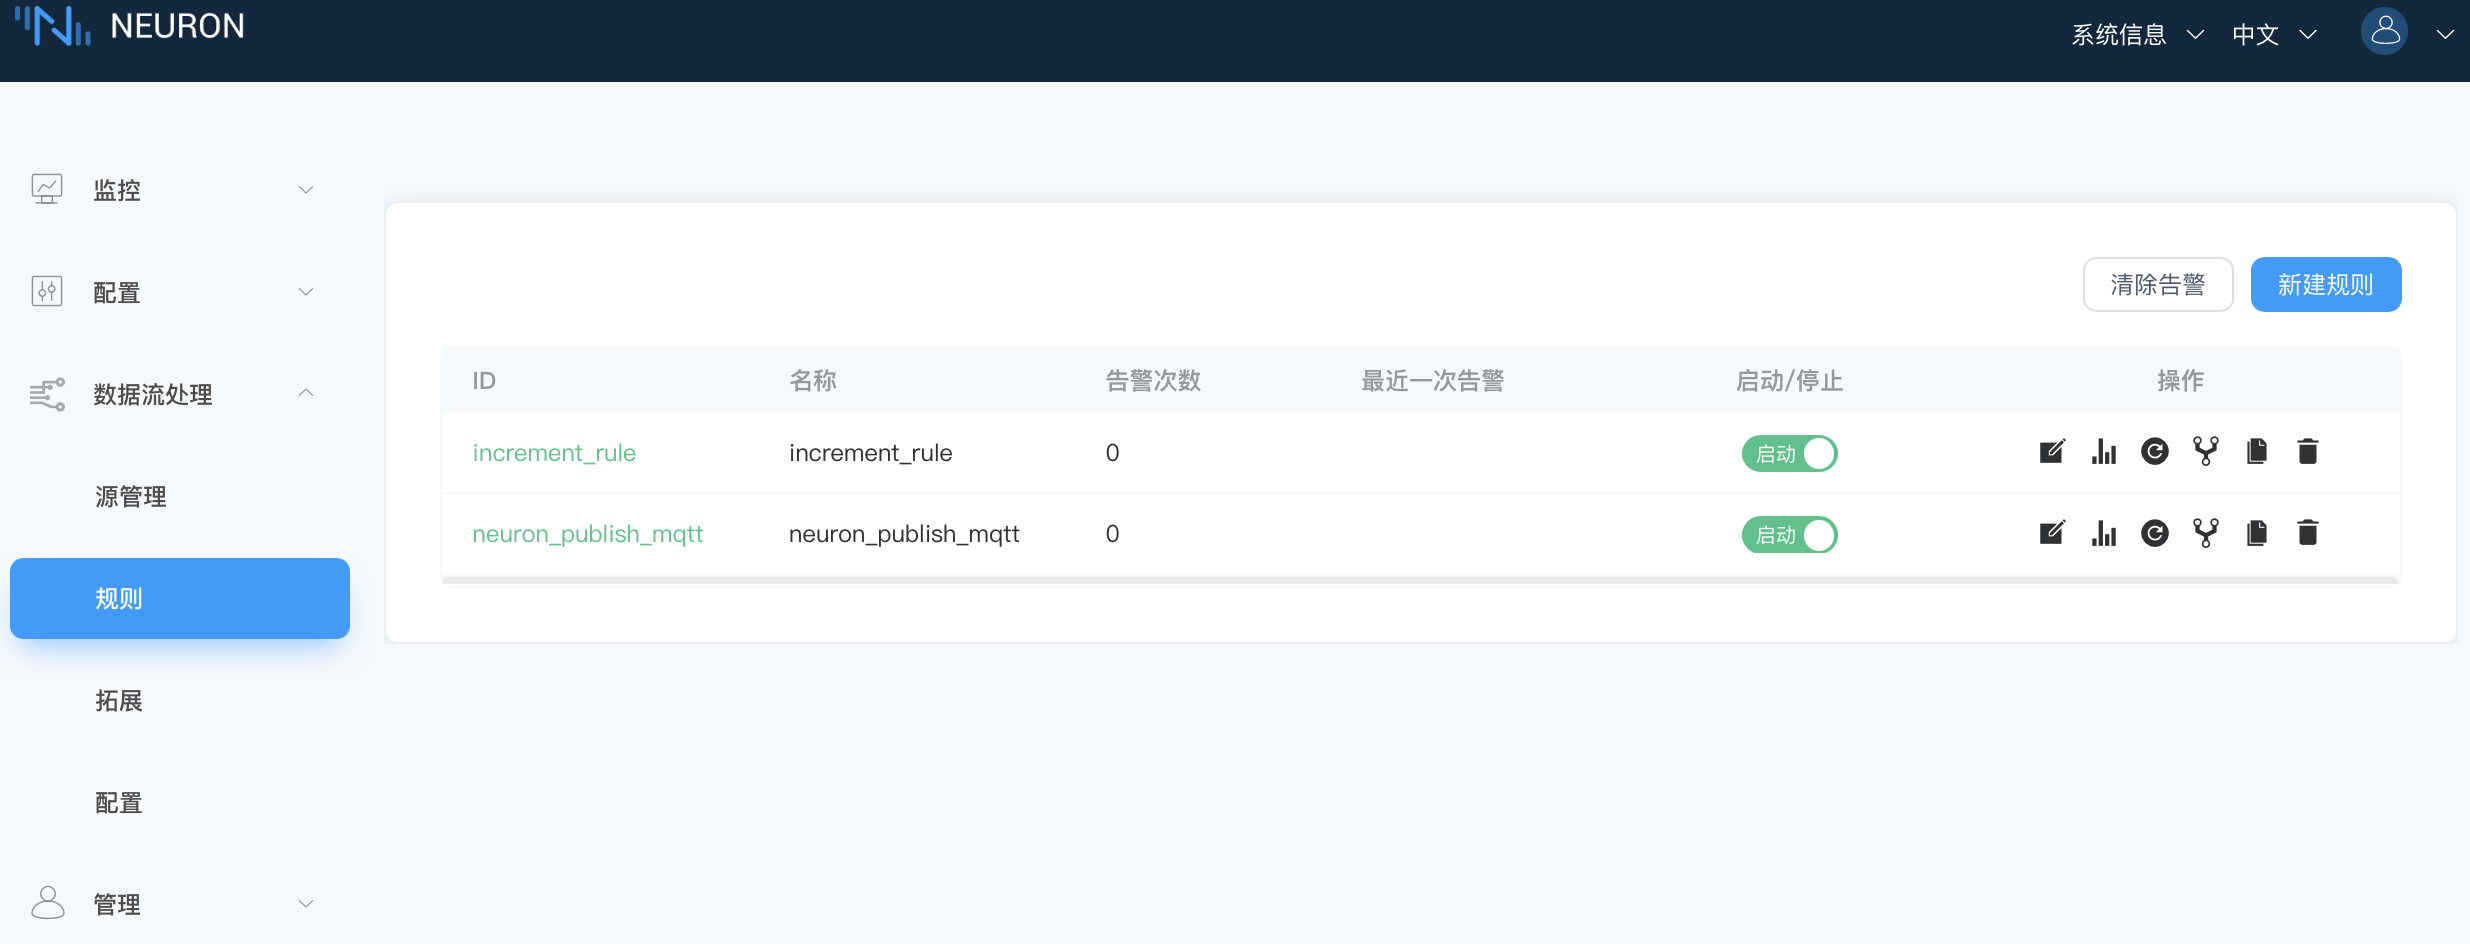Image resolution: width=2470 pixels, height=944 pixels.
Task: Open the 管理 menu label
Action: 117,904
